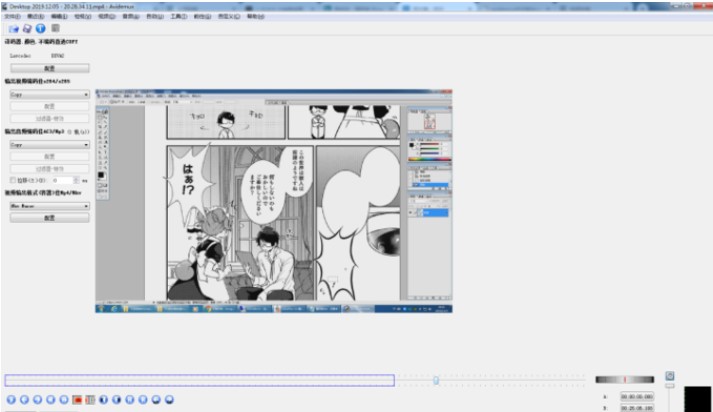Click the video decoder 配置 button under Lavcodec

50,68
